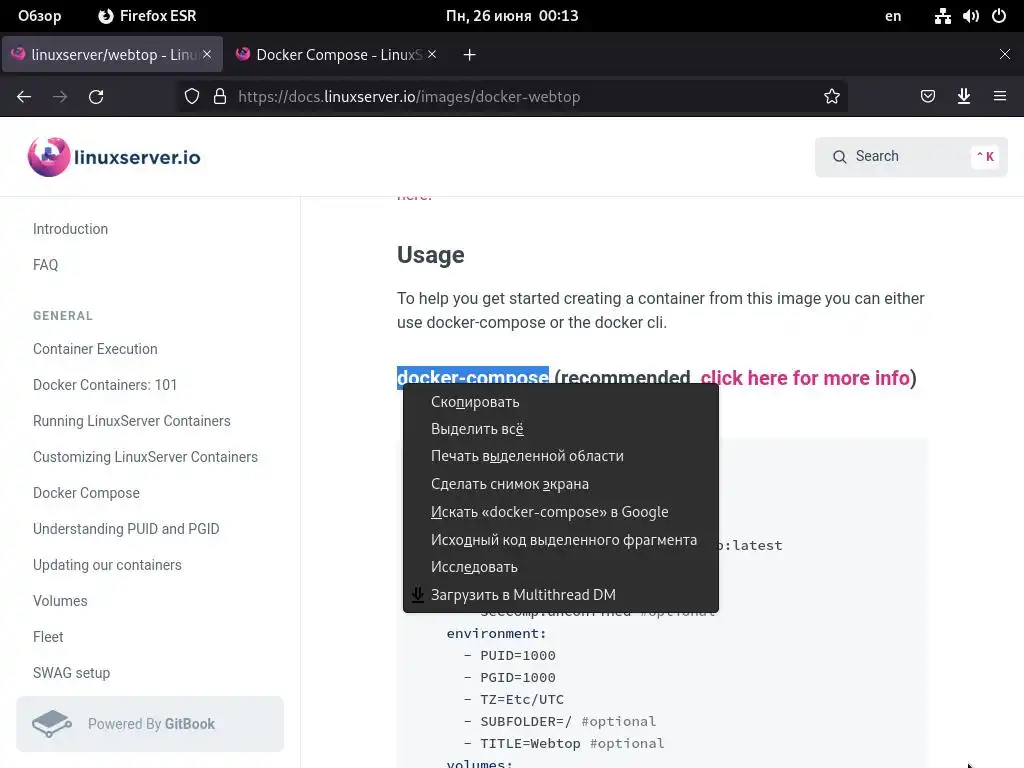Click the linuxserver.io logo
Viewport: 1024px width, 768px height.
pos(114,157)
